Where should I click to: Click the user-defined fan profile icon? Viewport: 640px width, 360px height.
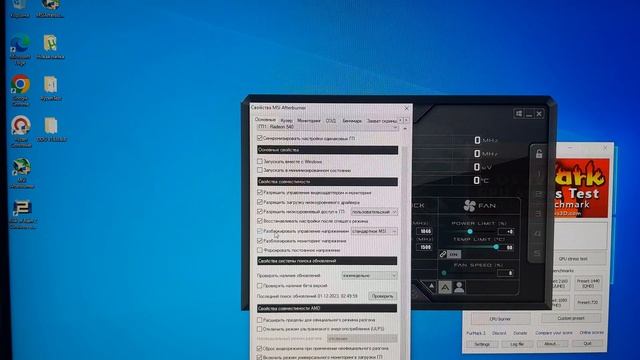pos(459,287)
